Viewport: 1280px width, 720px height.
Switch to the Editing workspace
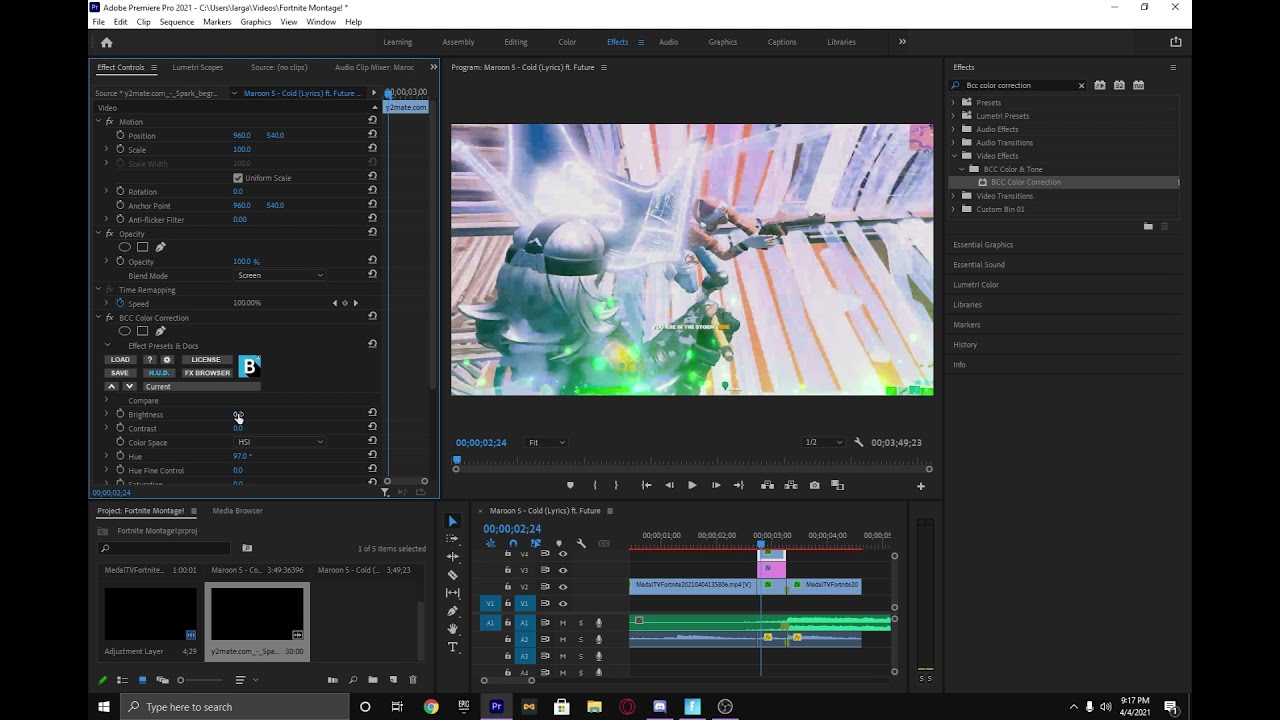(516, 42)
